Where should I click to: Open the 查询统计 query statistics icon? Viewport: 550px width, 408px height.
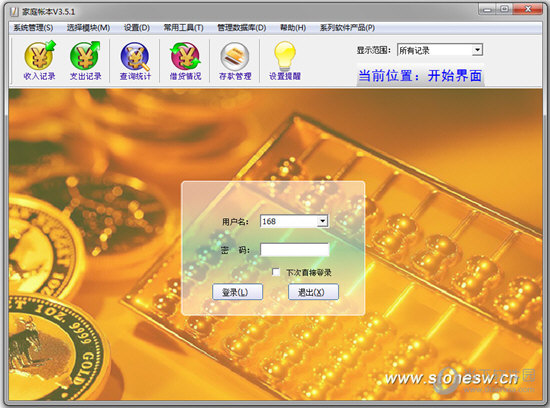[x=135, y=60]
